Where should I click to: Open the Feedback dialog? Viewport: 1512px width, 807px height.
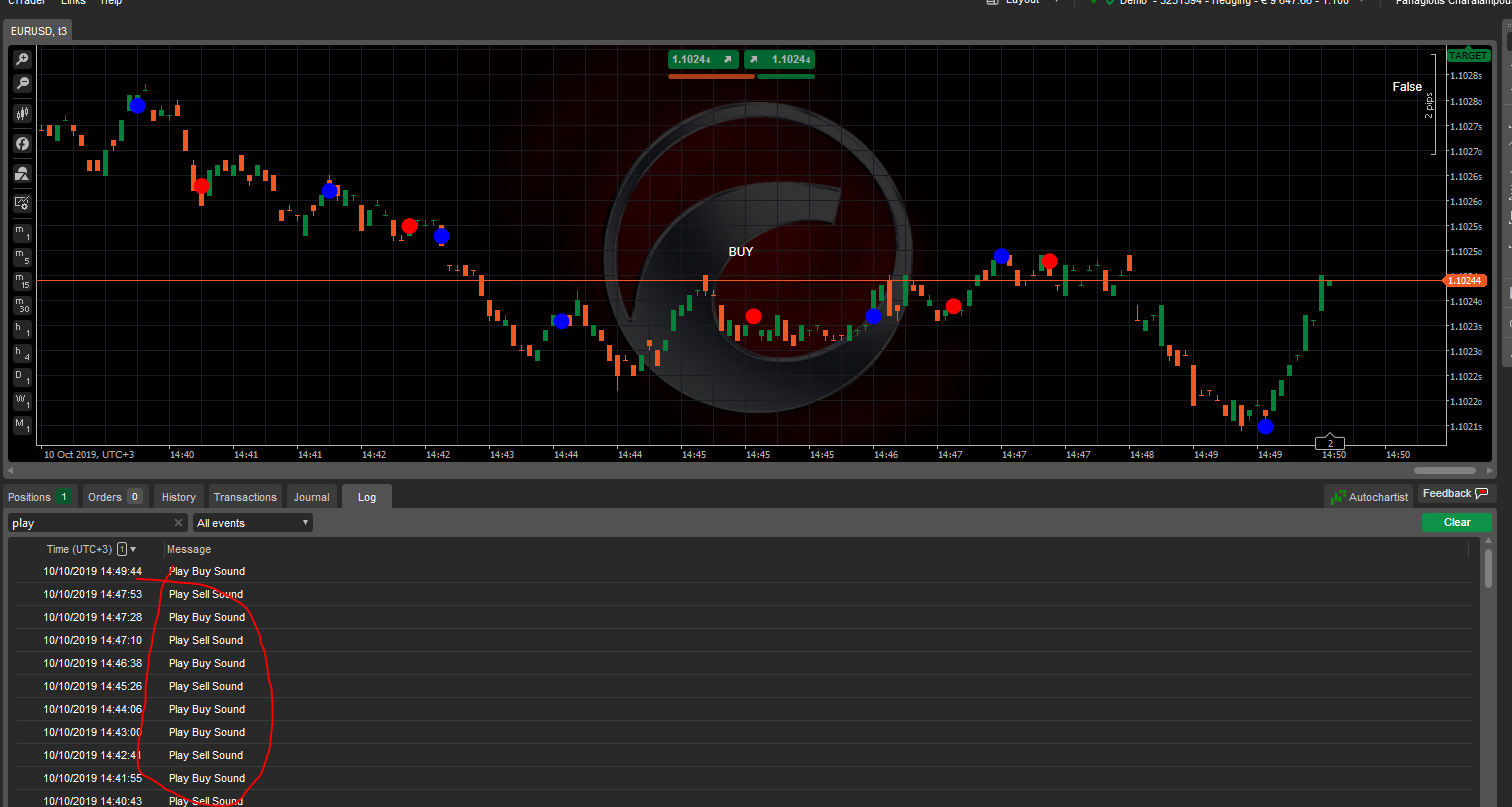(1455, 494)
